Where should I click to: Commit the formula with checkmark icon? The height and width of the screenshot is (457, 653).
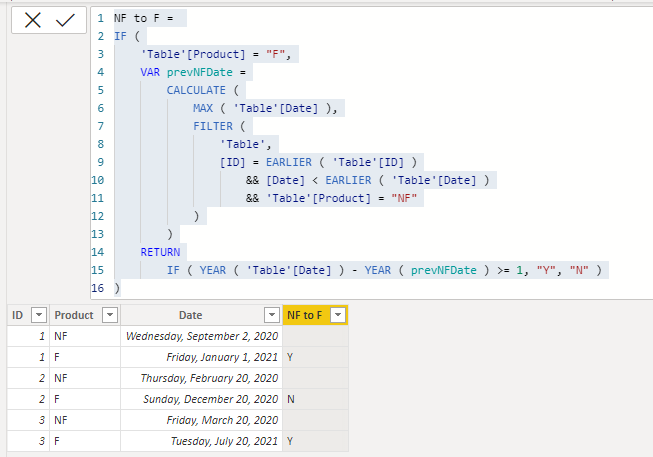point(65,20)
